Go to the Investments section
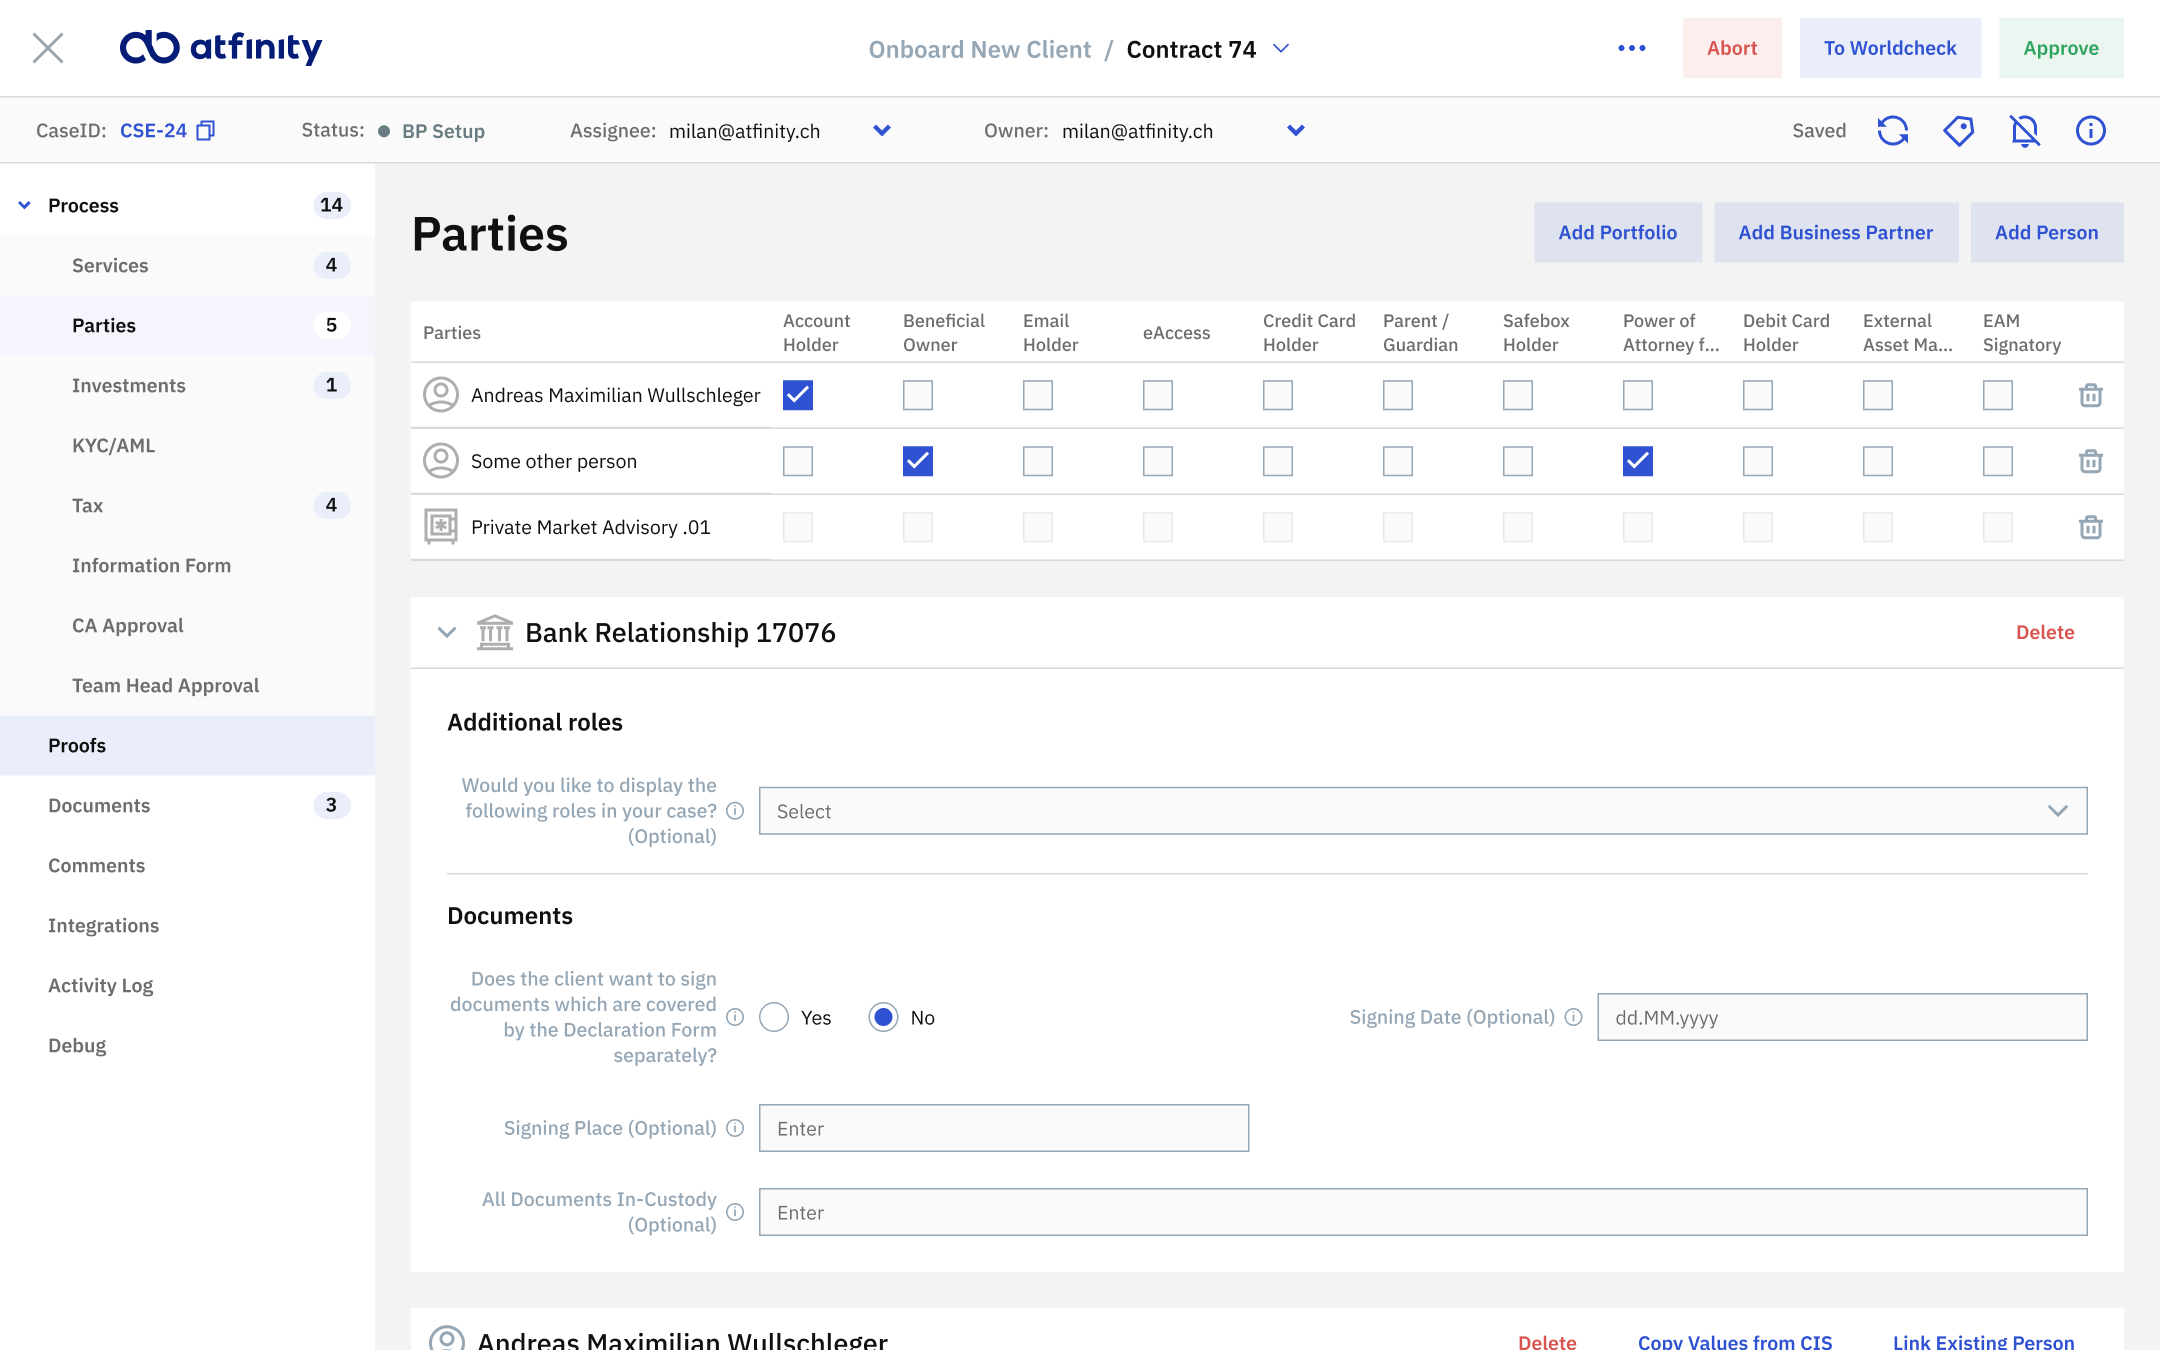 188,385
